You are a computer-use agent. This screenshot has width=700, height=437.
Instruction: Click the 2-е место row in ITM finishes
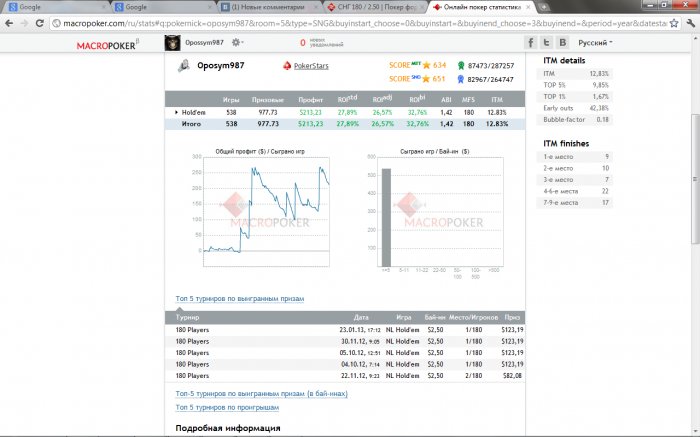tap(575, 168)
